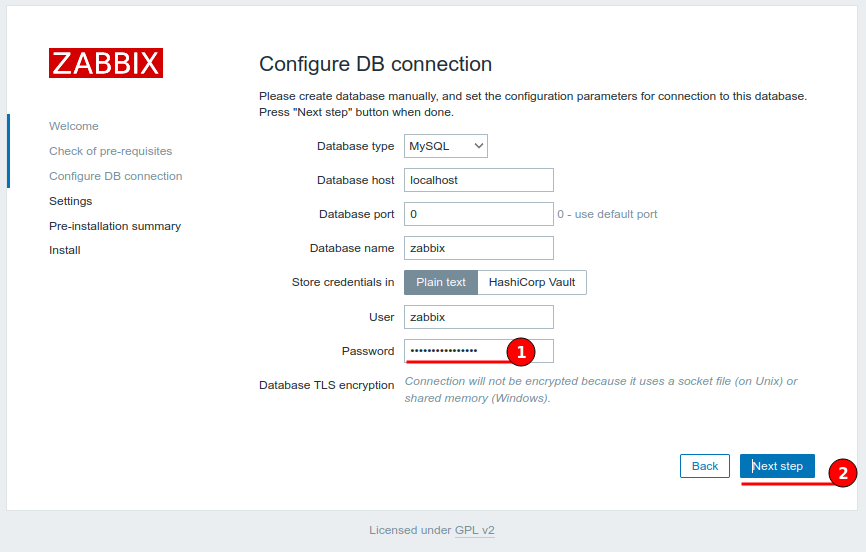866x552 pixels.
Task: Click the Database host field
Action: [x=478, y=180]
